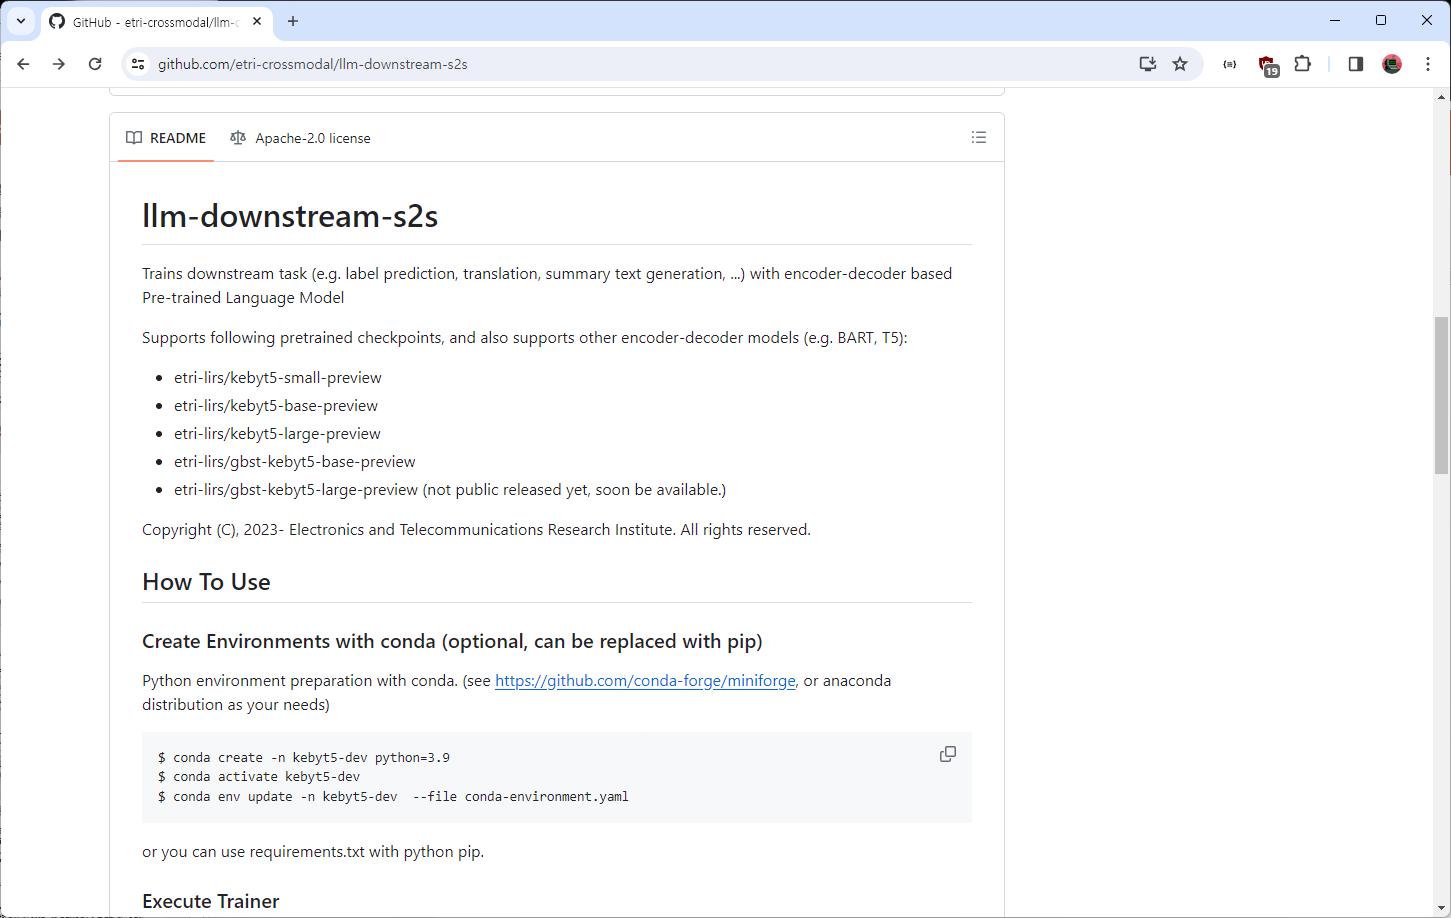This screenshot has width=1451, height=918.
Task: Click "etri-lirs/kebyt5-large-preview" list item
Action: 277,434
